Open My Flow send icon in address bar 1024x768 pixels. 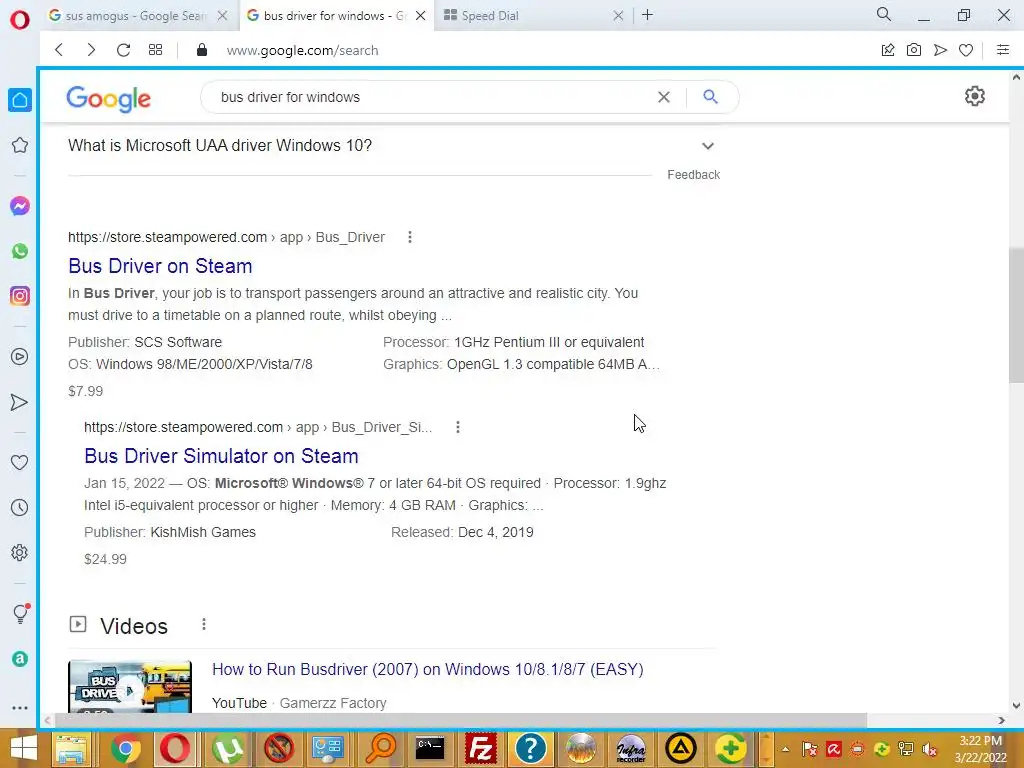940,50
